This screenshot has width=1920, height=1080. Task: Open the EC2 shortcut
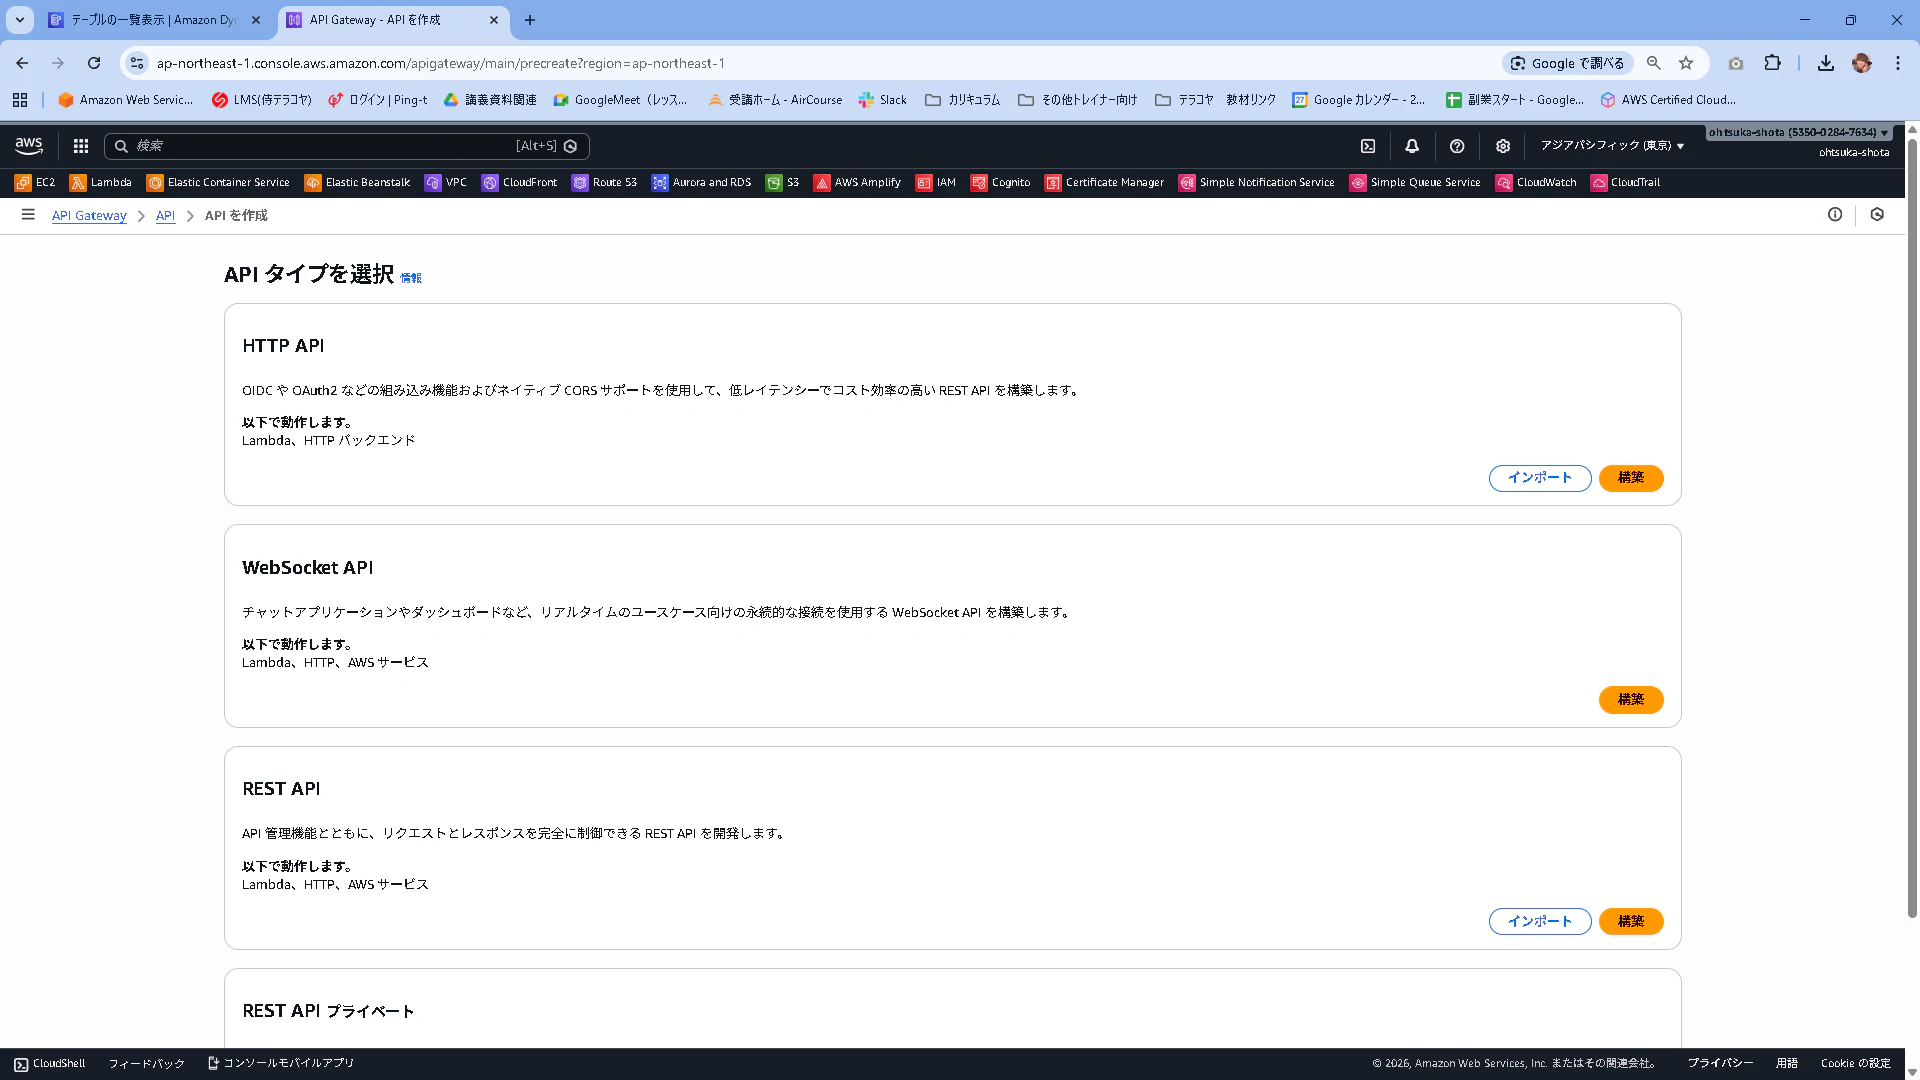[x=35, y=183]
